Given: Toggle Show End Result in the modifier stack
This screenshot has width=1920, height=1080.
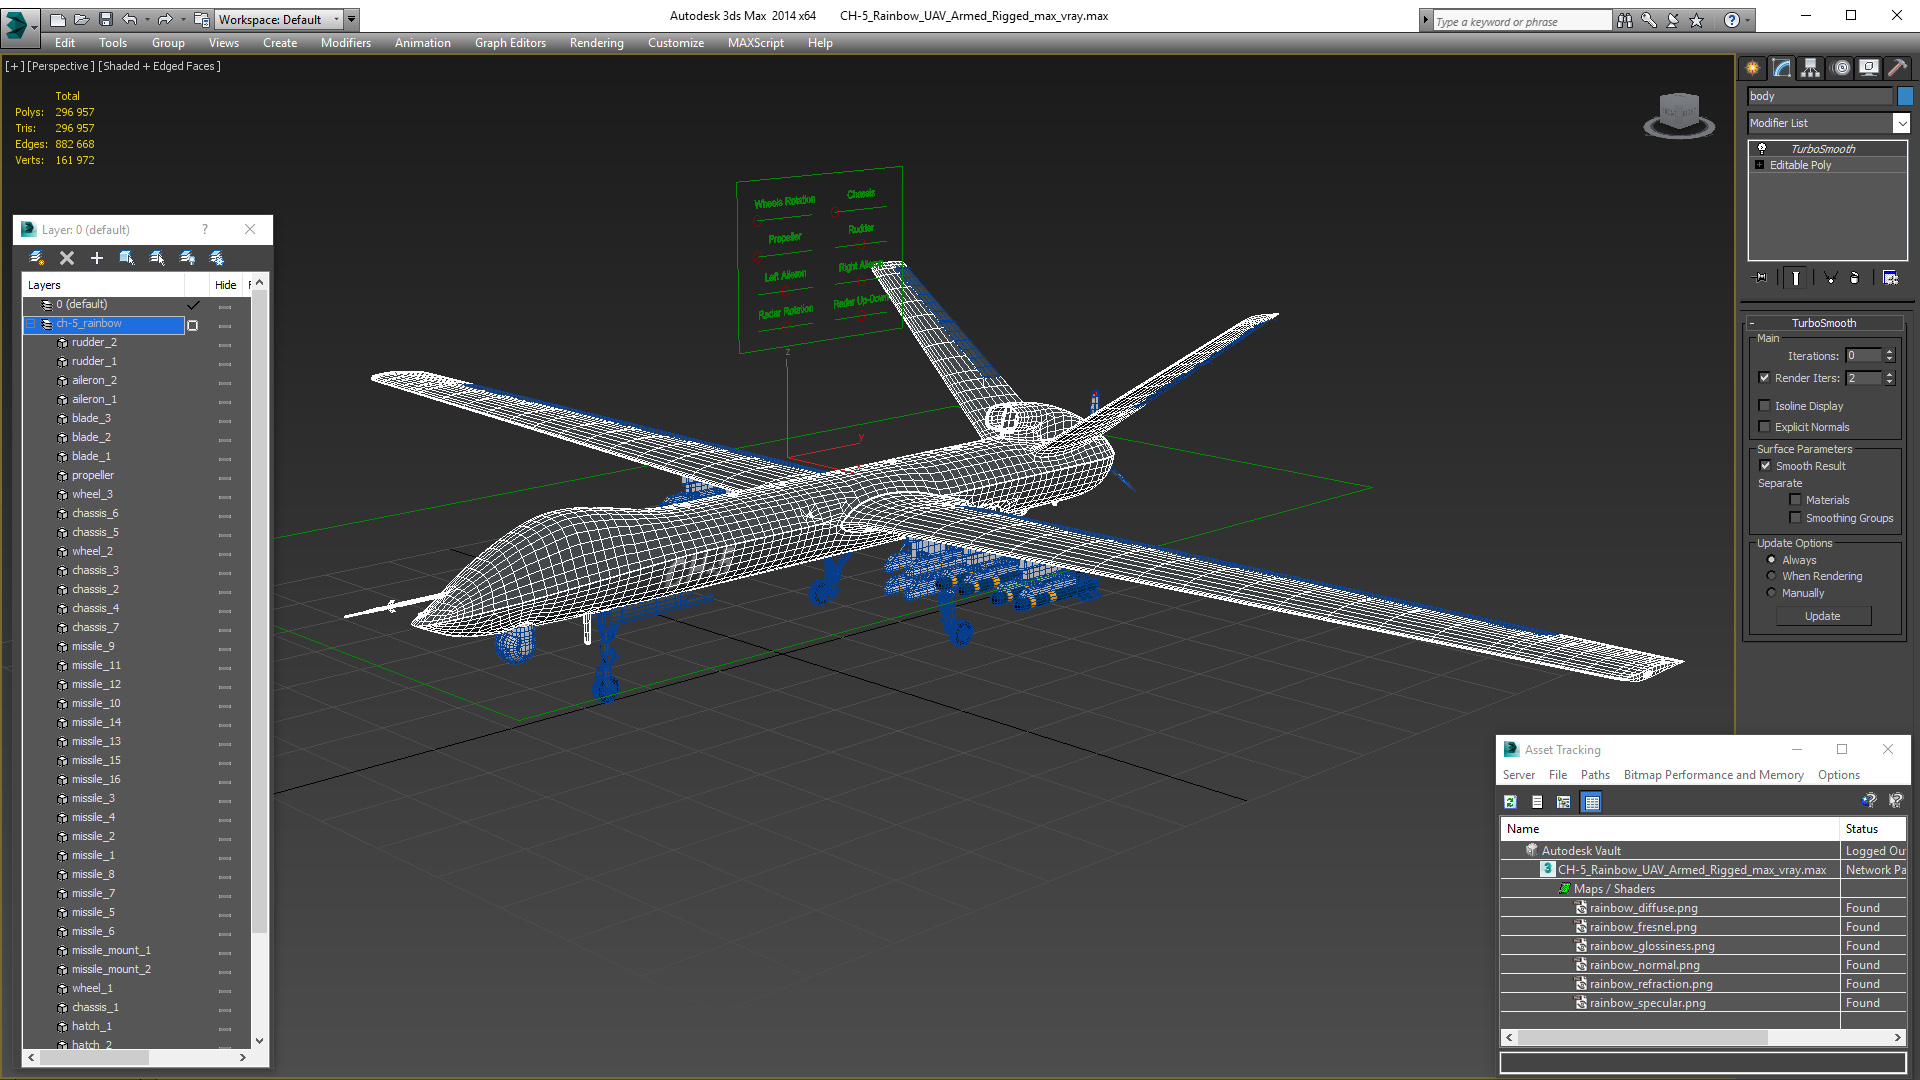Looking at the screenshot, I should tap(1795, 278).
